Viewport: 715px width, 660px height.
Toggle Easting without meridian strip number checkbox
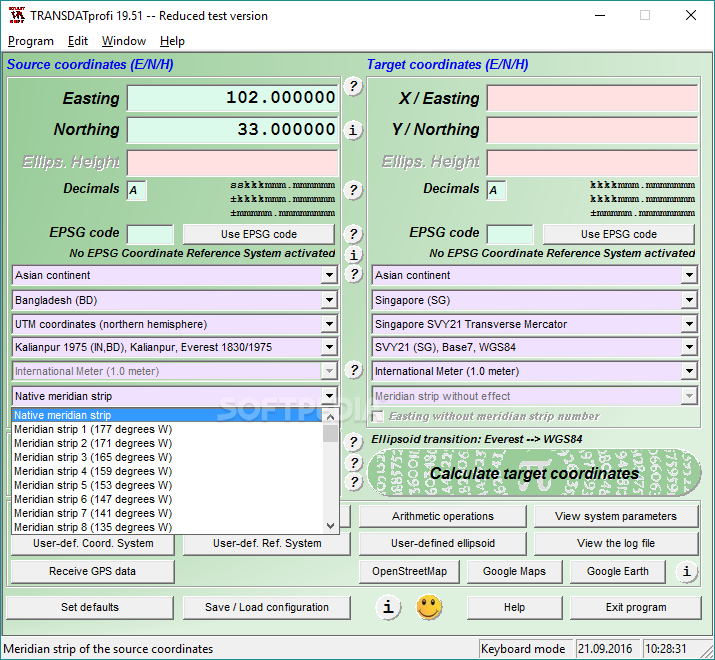378,416
